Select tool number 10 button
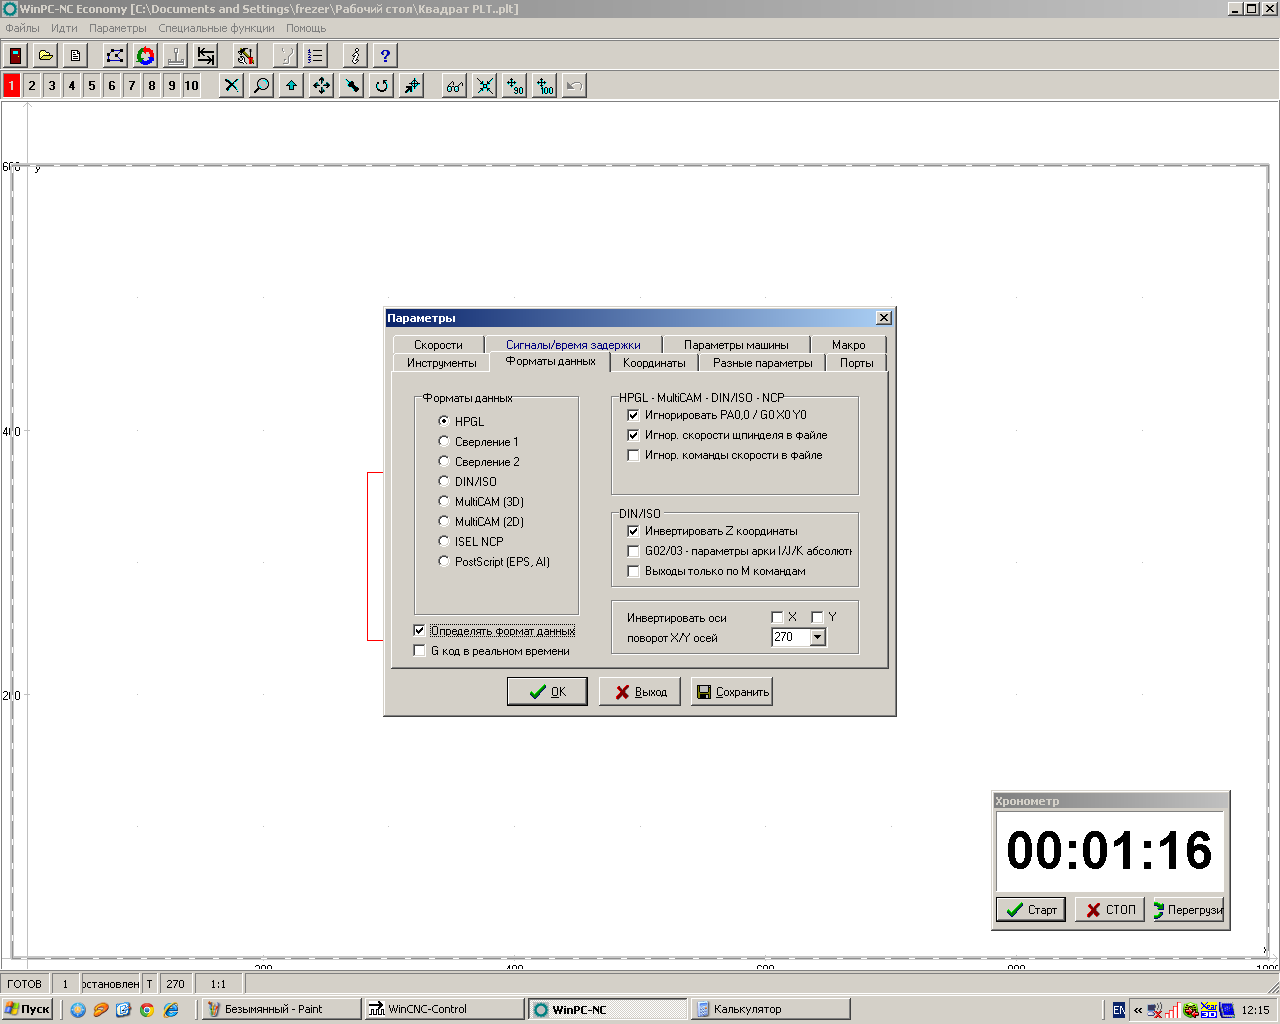The image size is (1280, 1024). point(191,85)
